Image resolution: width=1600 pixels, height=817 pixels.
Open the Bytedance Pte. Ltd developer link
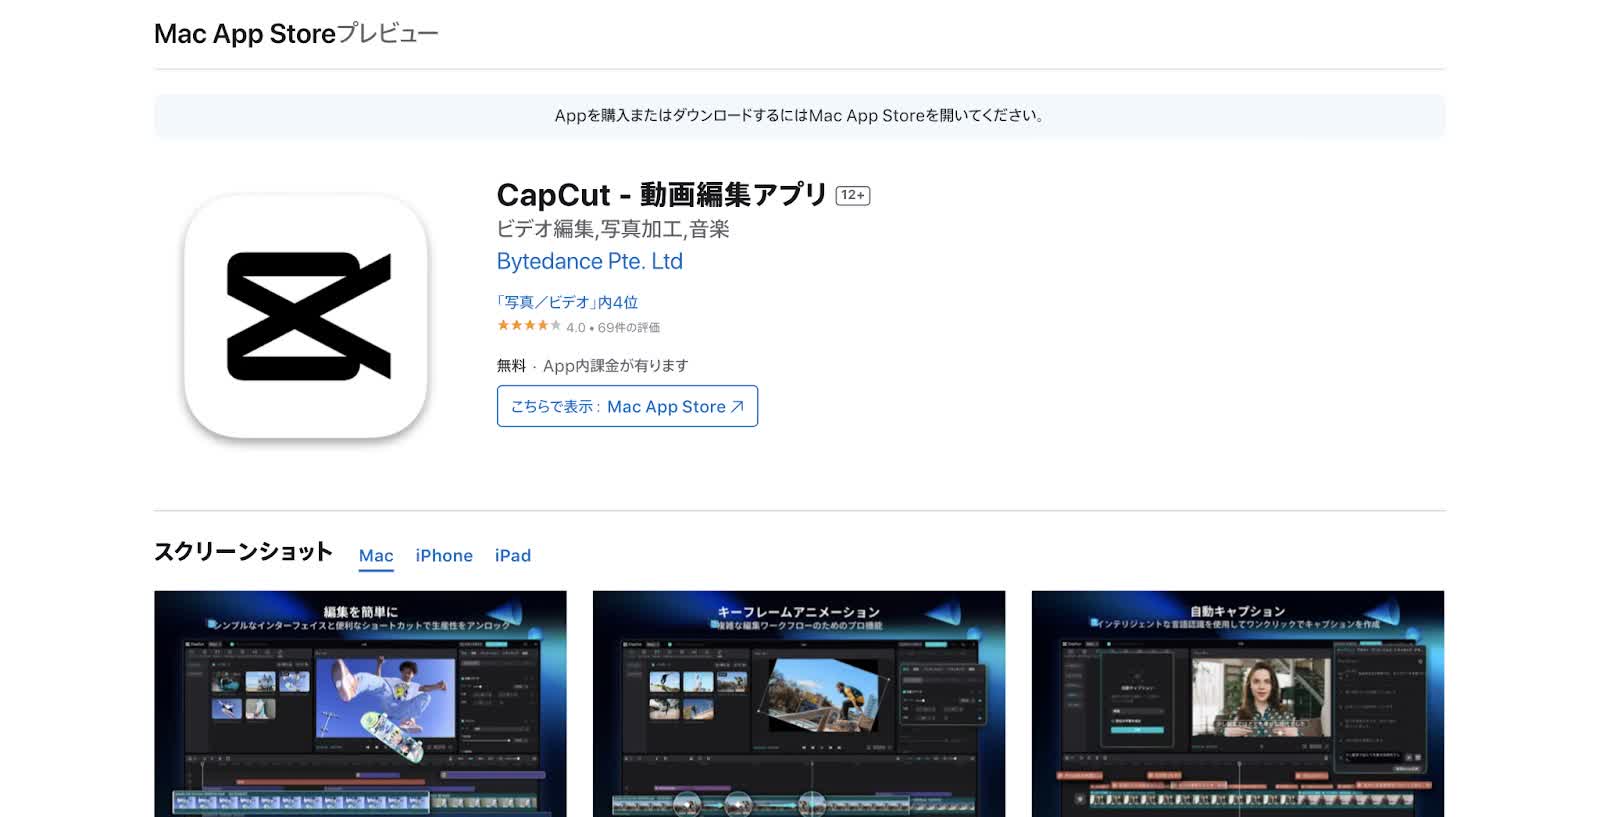[590, 261]
